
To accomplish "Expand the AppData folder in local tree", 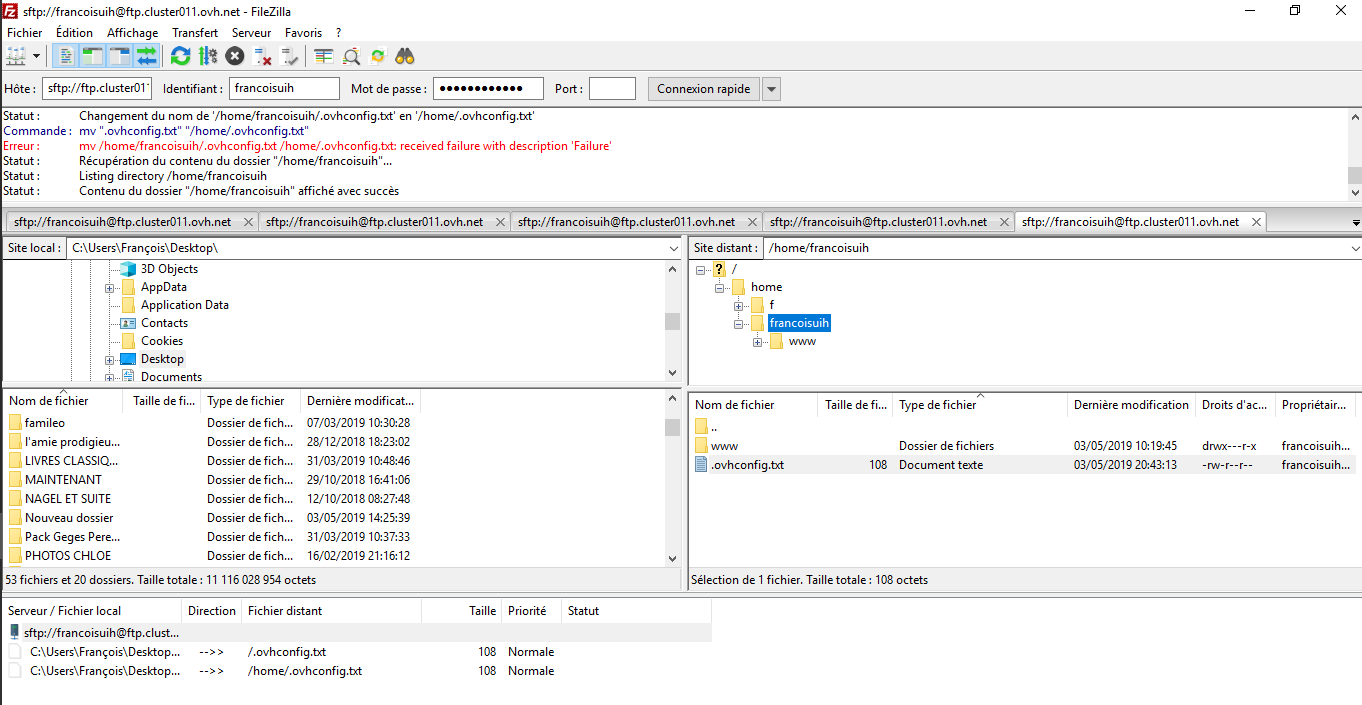I will [109, 288].
